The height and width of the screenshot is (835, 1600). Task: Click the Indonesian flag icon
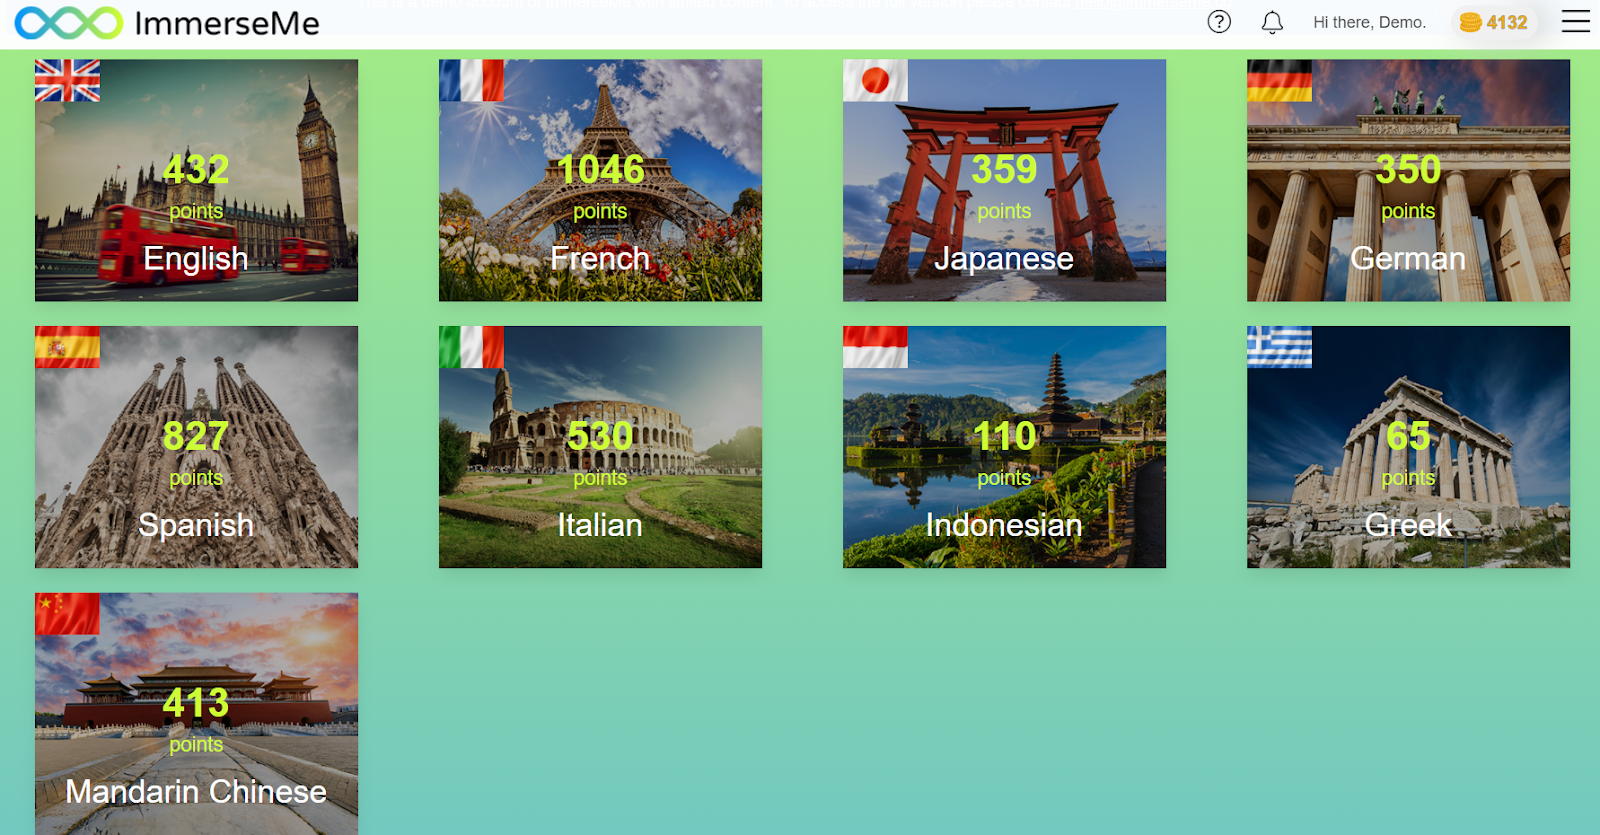click(x=875, y=347)
